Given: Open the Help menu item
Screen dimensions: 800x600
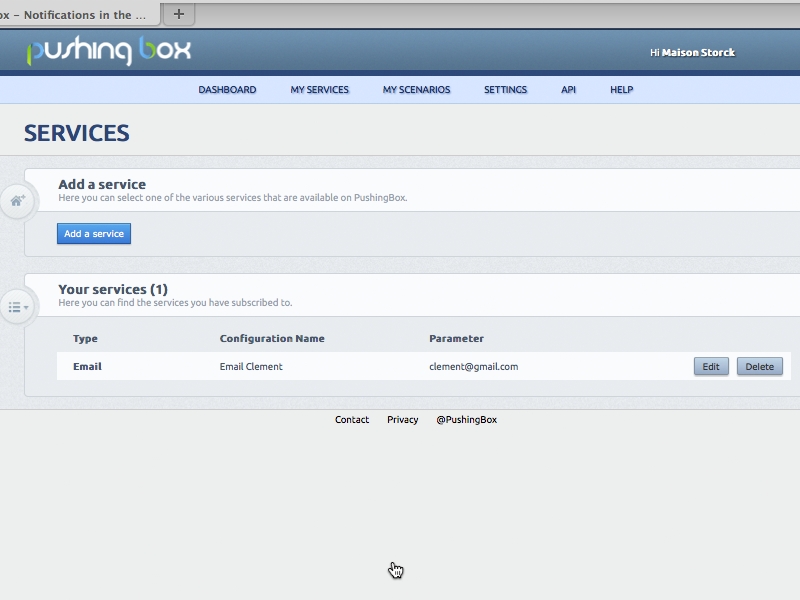Looking at the screenshot, I should coord(621,90).
